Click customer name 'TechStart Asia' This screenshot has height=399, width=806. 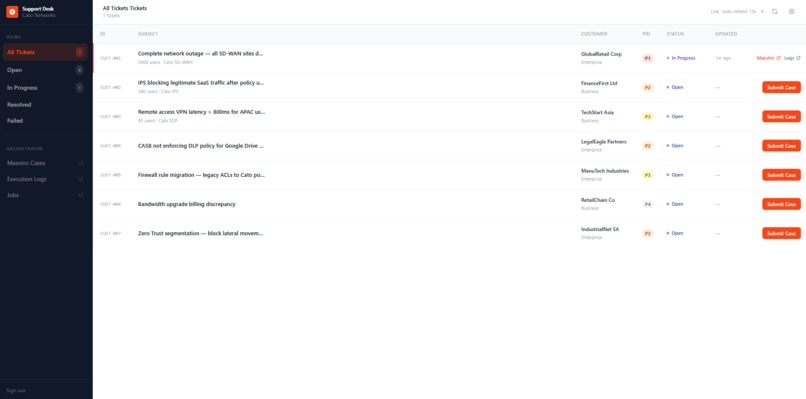click(597, 113)
